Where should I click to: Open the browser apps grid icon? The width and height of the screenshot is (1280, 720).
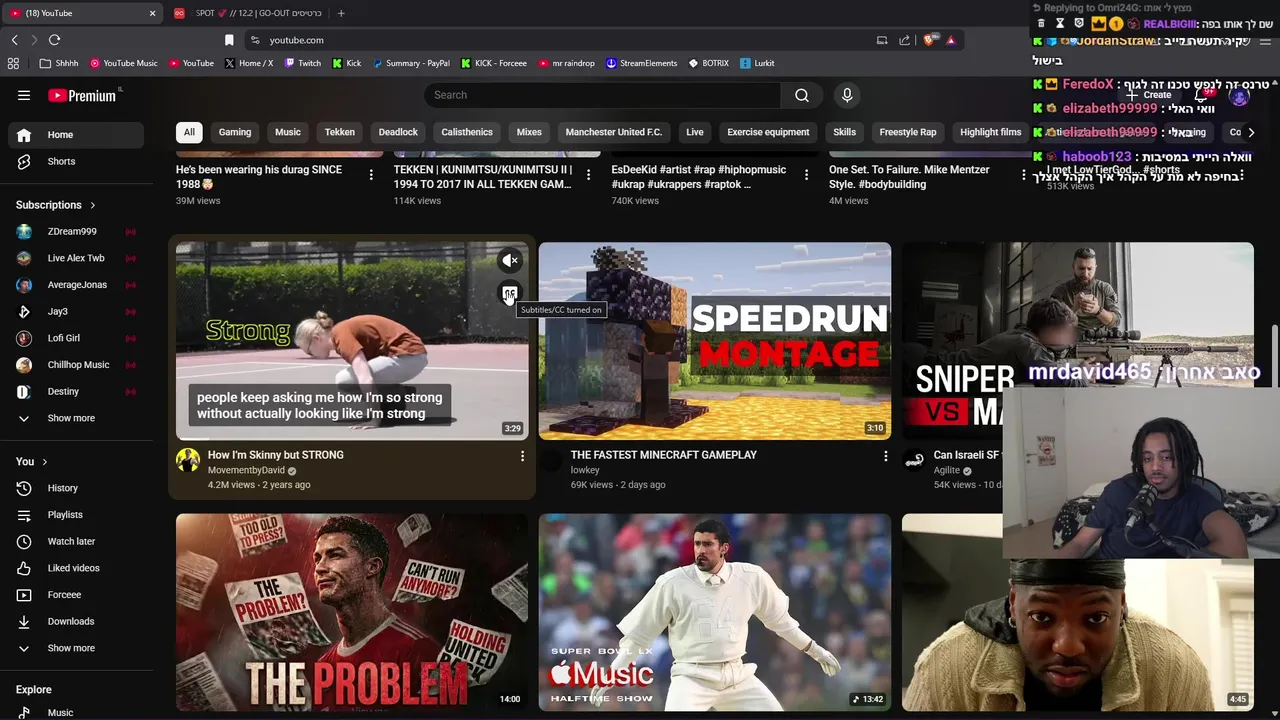[13, 63]
